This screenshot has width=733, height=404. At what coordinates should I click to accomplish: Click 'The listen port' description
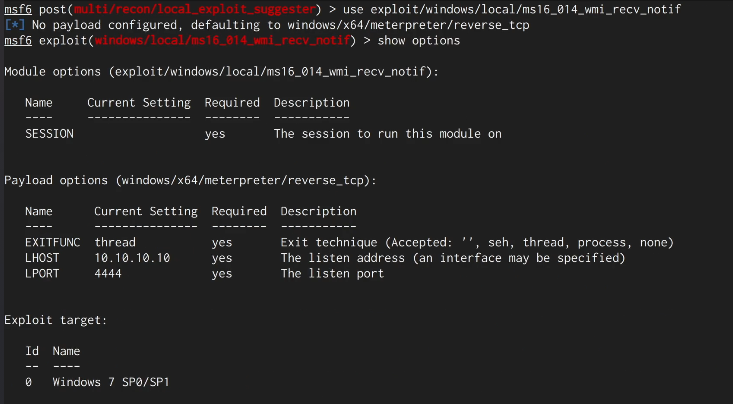tap(332, 274)
